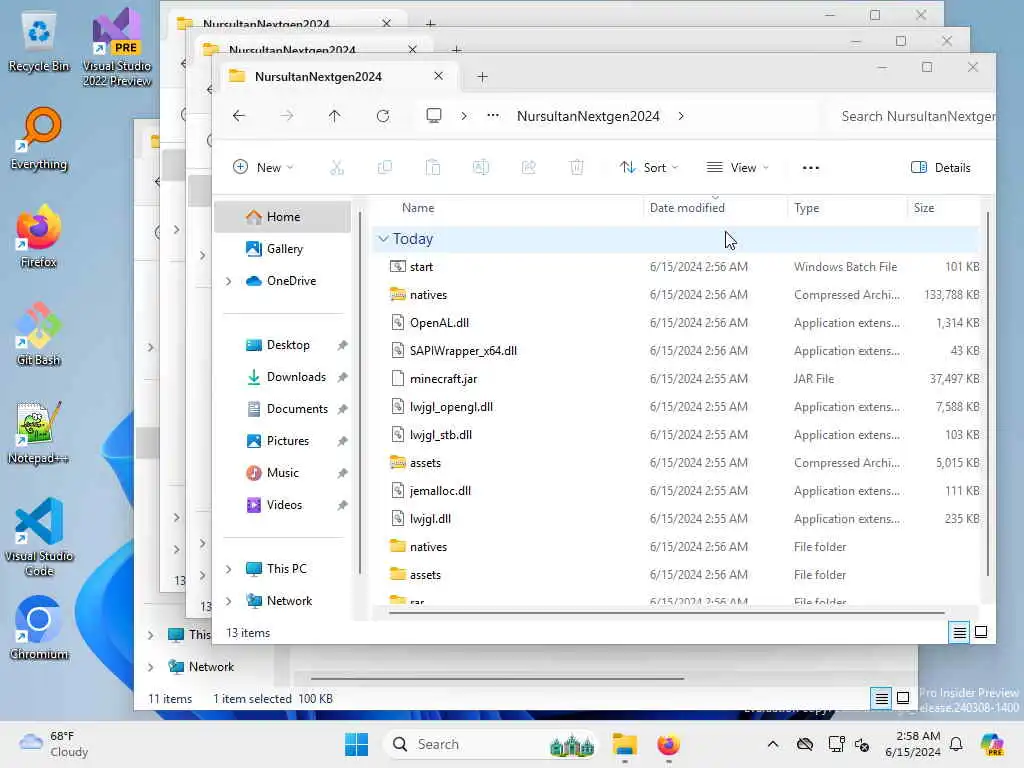Viewport: 1024px width, 768px height.
Task: Open Visual Studio Code desktop shortcut
Action: [39, 537]
